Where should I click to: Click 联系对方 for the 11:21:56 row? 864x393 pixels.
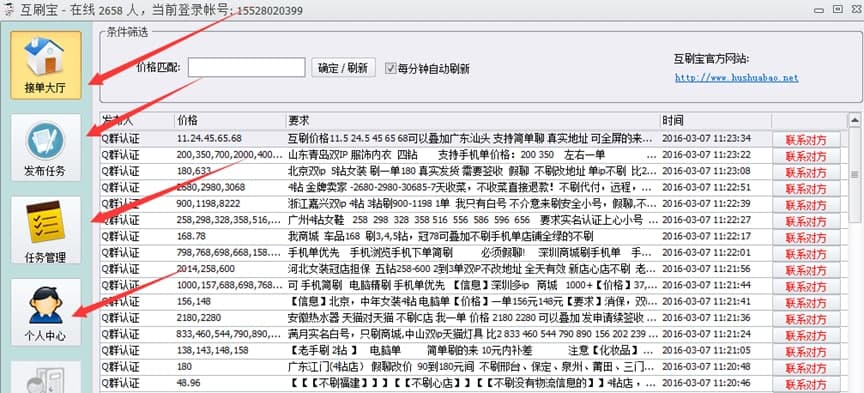(x=806, y=270)
